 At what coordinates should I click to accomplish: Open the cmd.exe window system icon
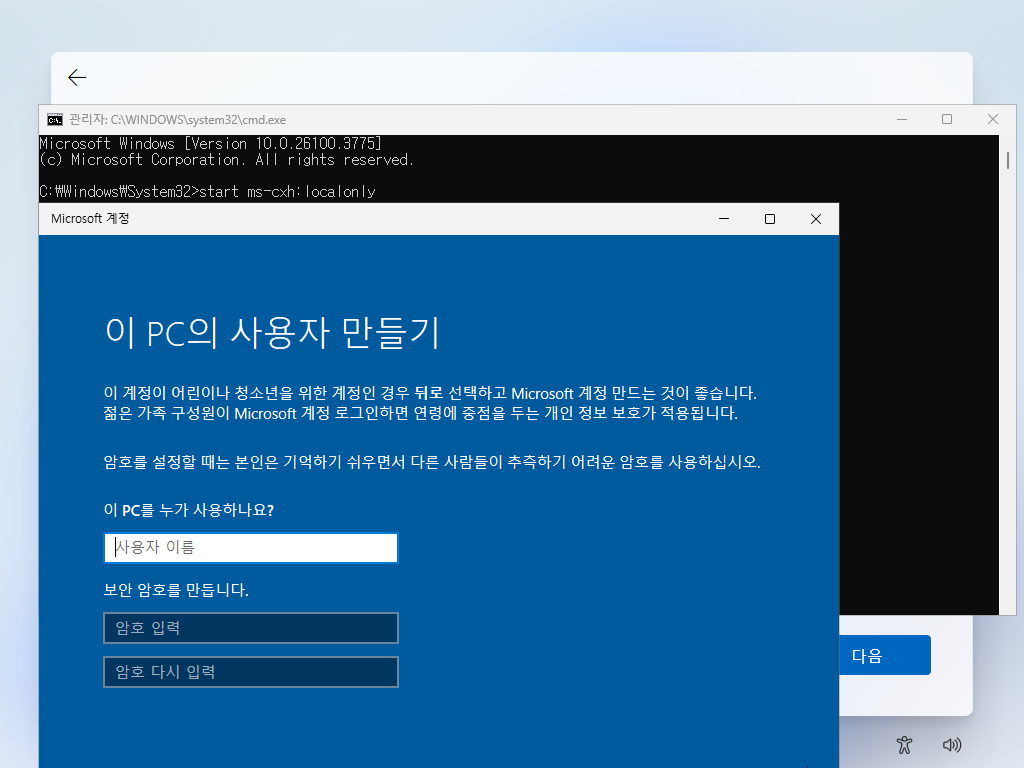point(55,120)
